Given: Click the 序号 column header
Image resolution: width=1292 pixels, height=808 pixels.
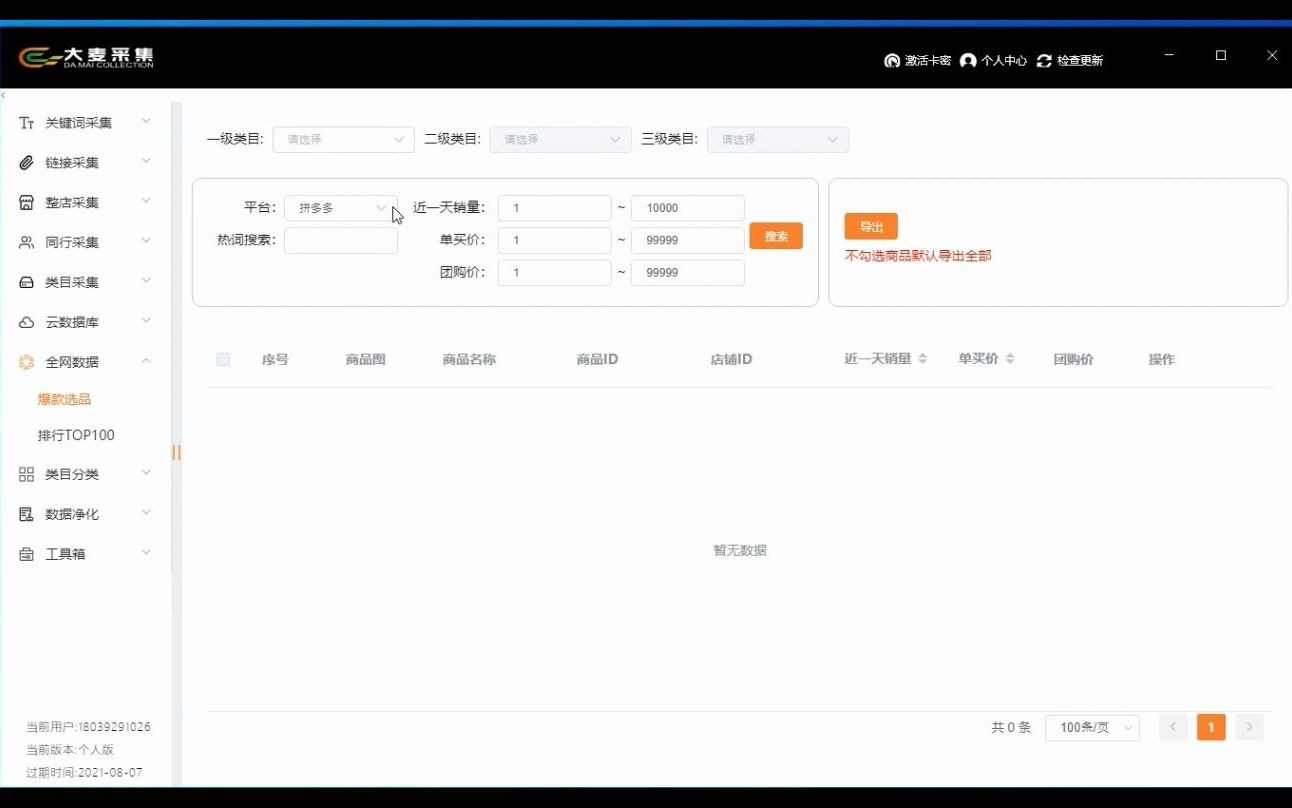Looking at the screenshot, I should (275, 359).
